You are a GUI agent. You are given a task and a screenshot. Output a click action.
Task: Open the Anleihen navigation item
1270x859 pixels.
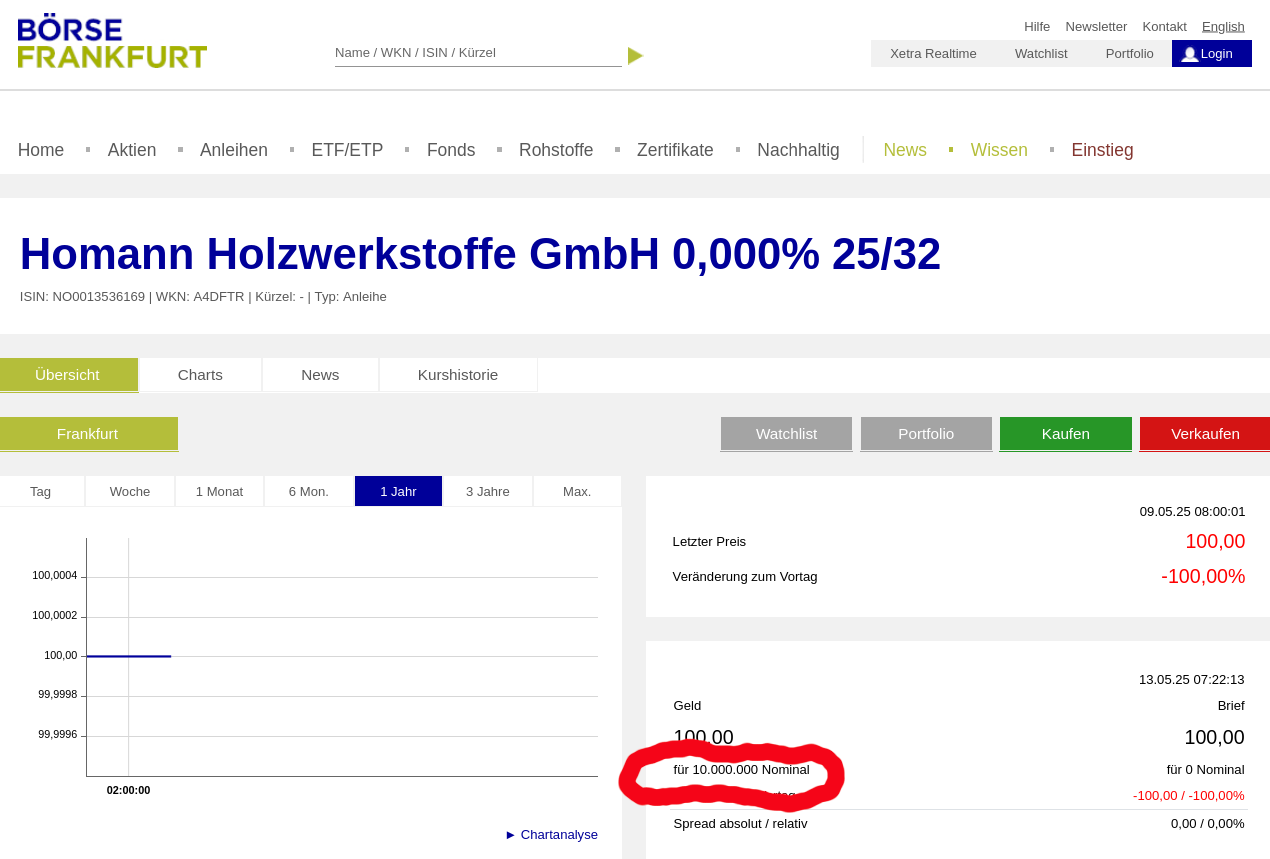point(234,150)
